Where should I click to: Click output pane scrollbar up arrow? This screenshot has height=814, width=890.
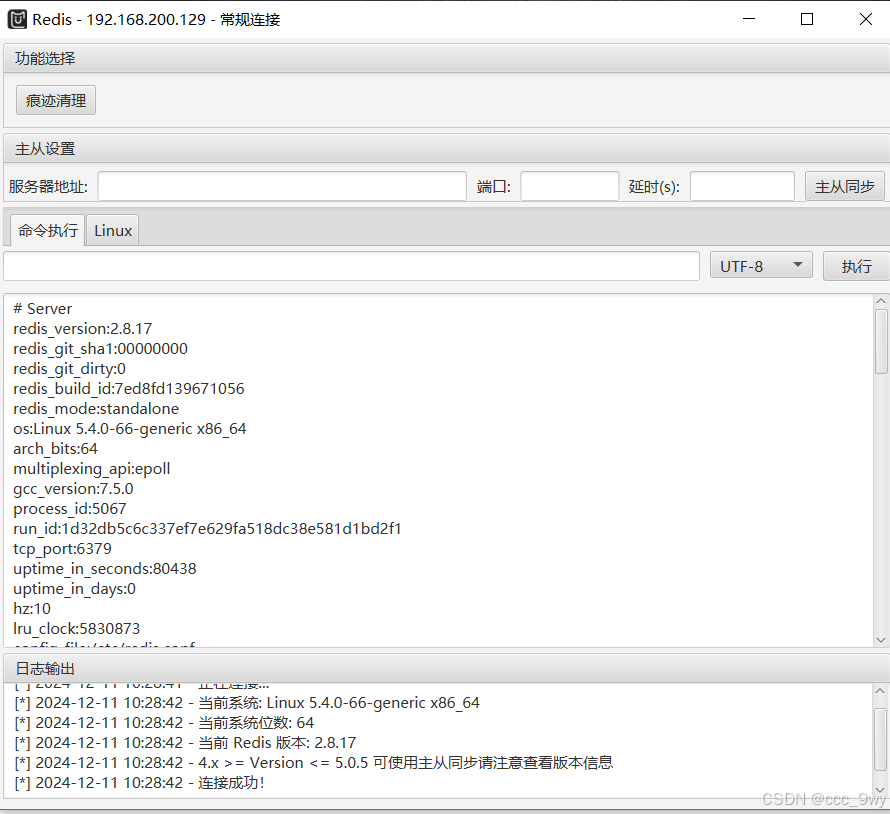(881, 301)
